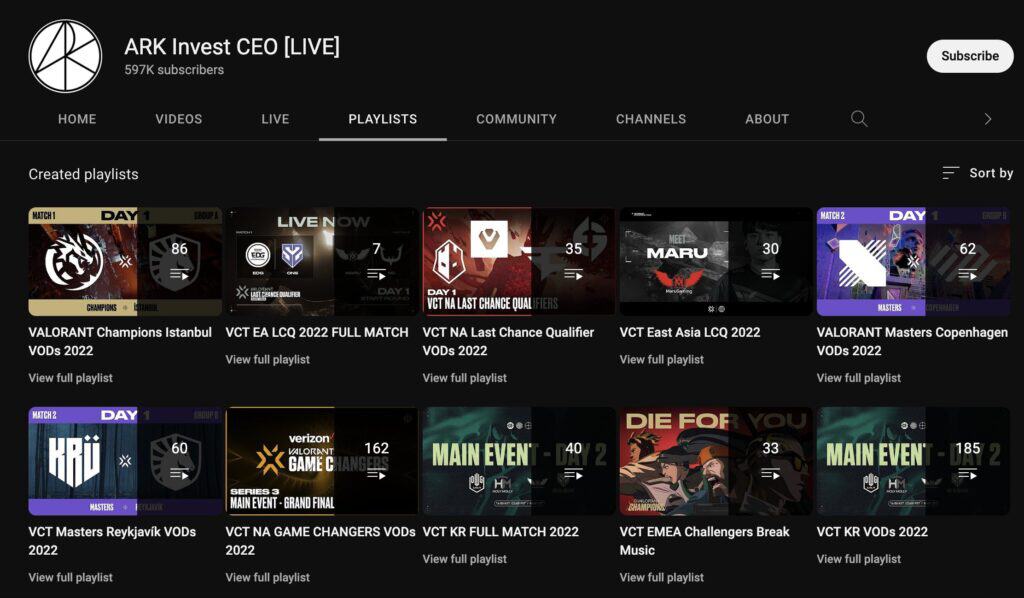Screen dimensions: 1024x598
Task: Open VCT EA LCQ 2022 FULL MATCH title
Action: pos(317,332)
